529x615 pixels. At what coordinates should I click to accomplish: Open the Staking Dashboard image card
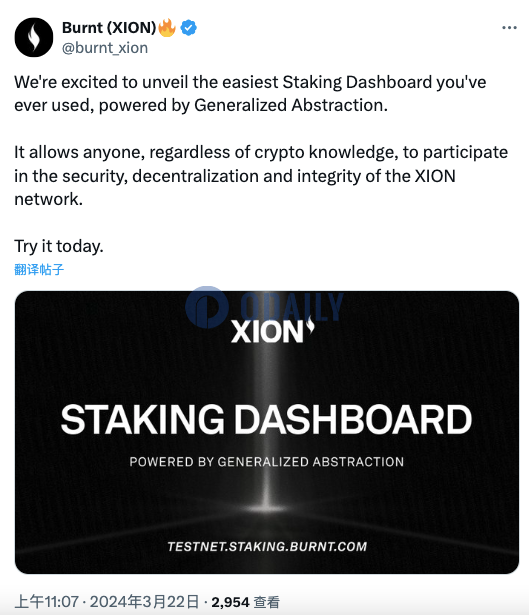click(x=267, y=432)
